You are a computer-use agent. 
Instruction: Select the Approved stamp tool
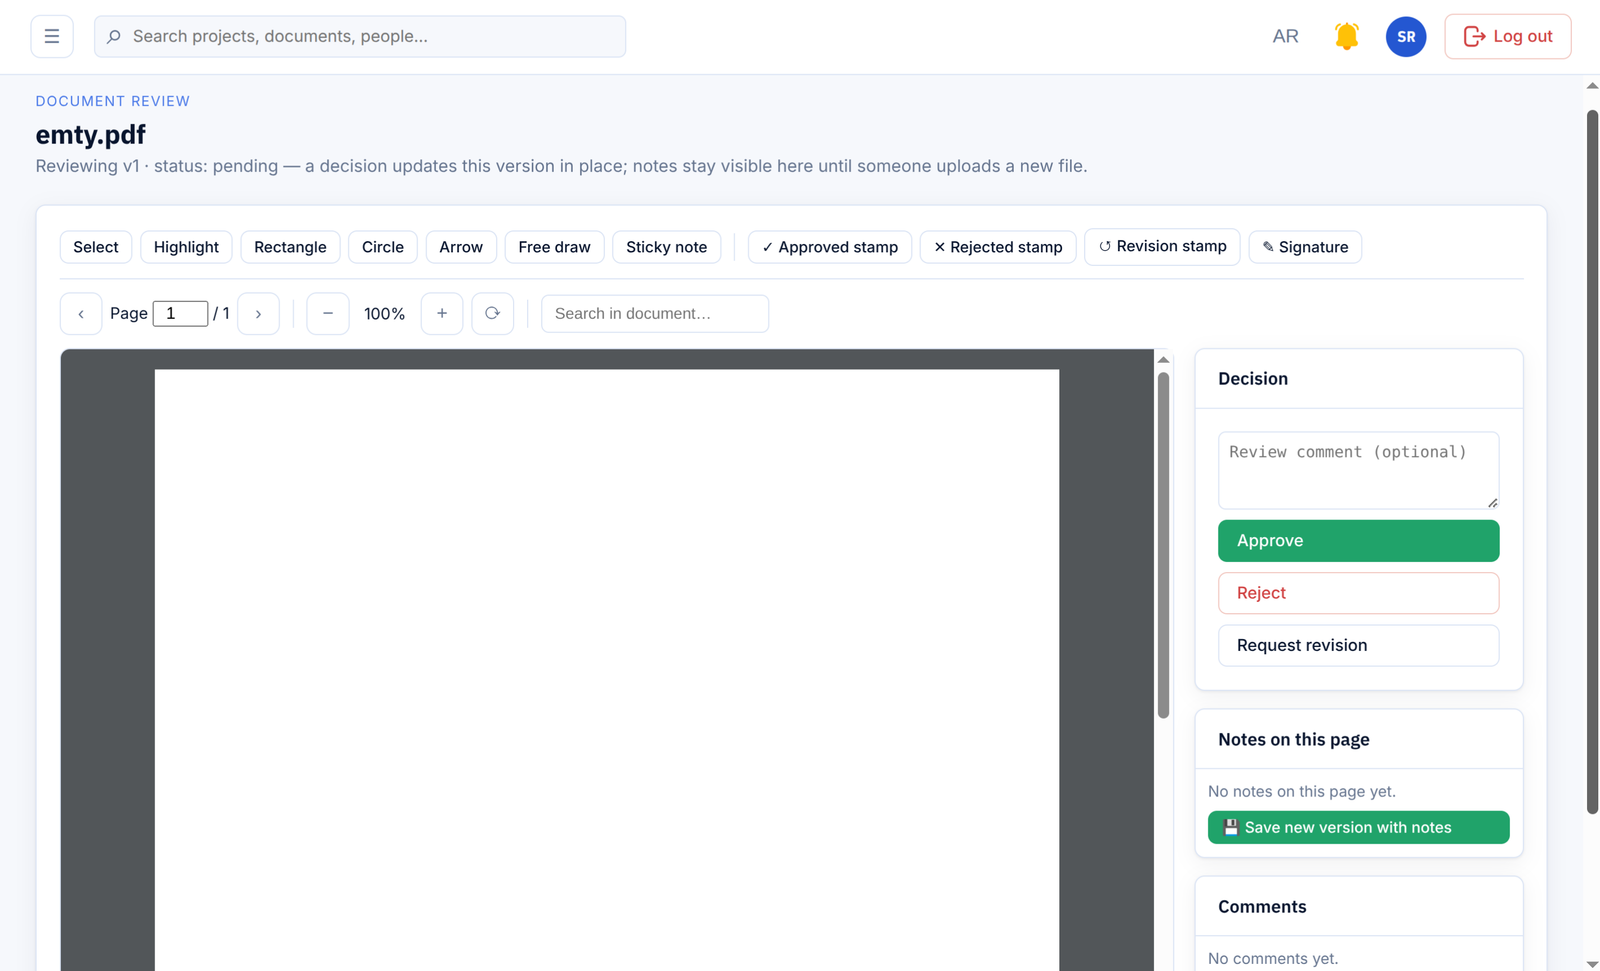click(x=830, y=247)
